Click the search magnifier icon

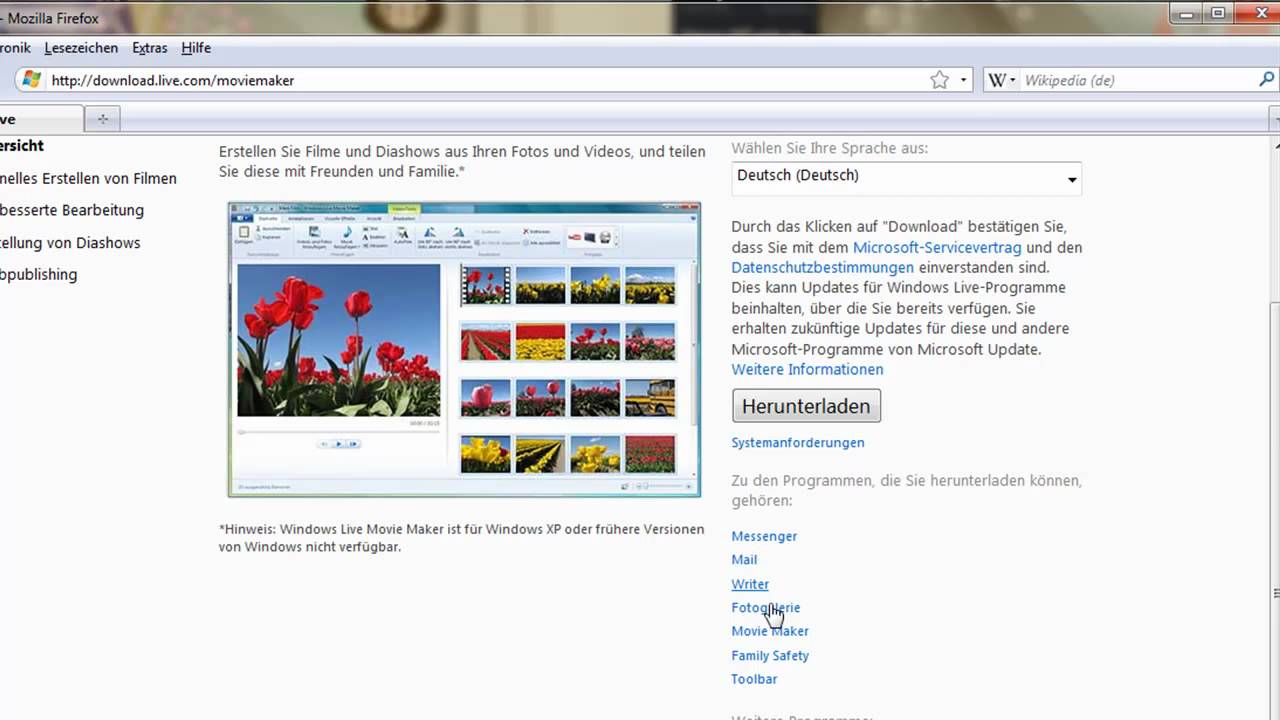[x=1266, y=80]
